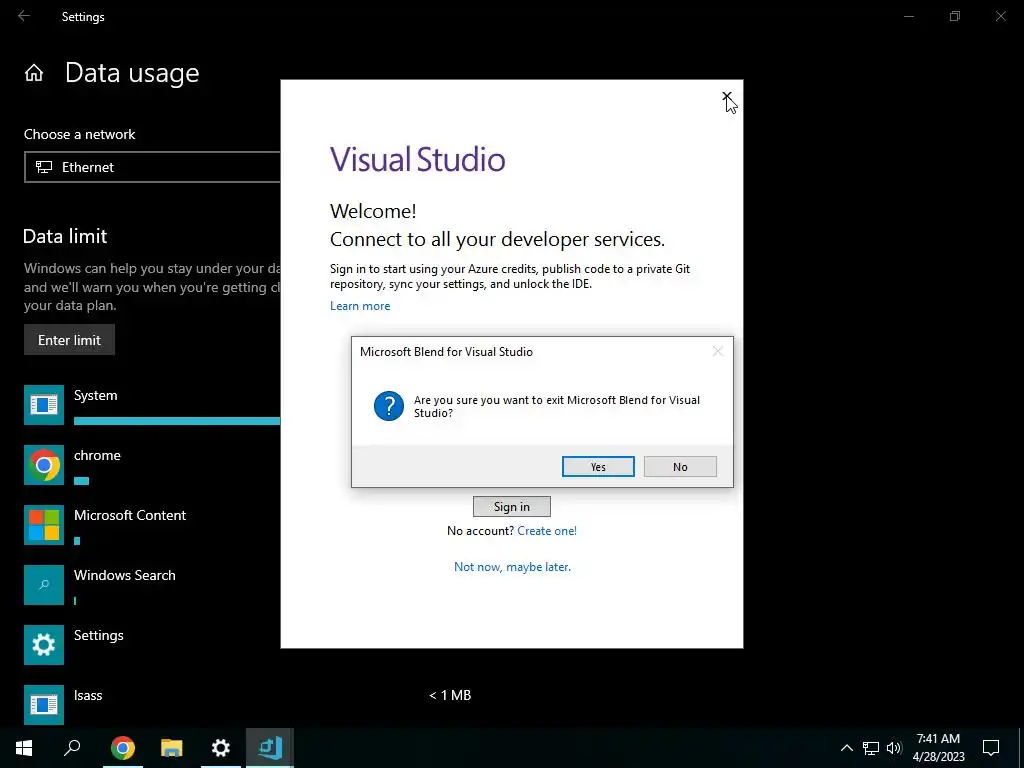Viewport: 1024px width, 768px height.
Task: Open the Create one! account link
Action: [547, 530]
